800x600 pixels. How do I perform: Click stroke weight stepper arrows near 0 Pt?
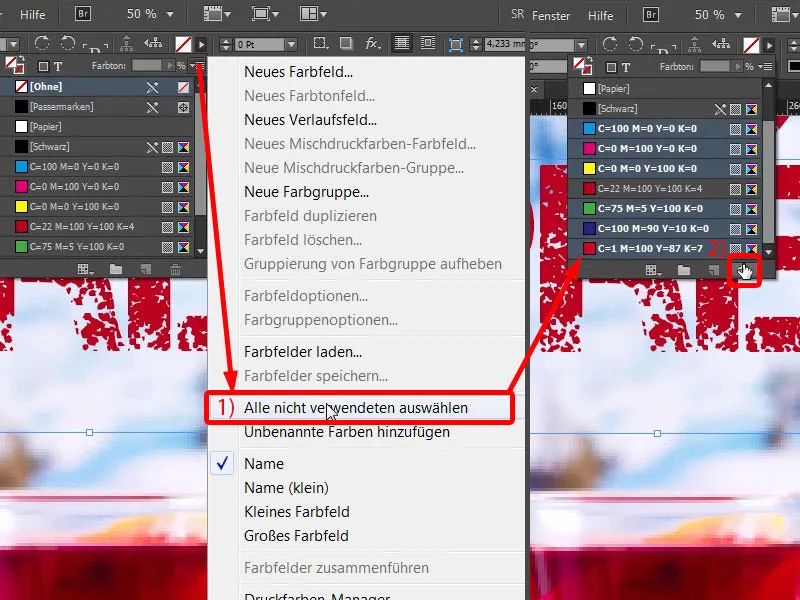[x=226, y=45]
